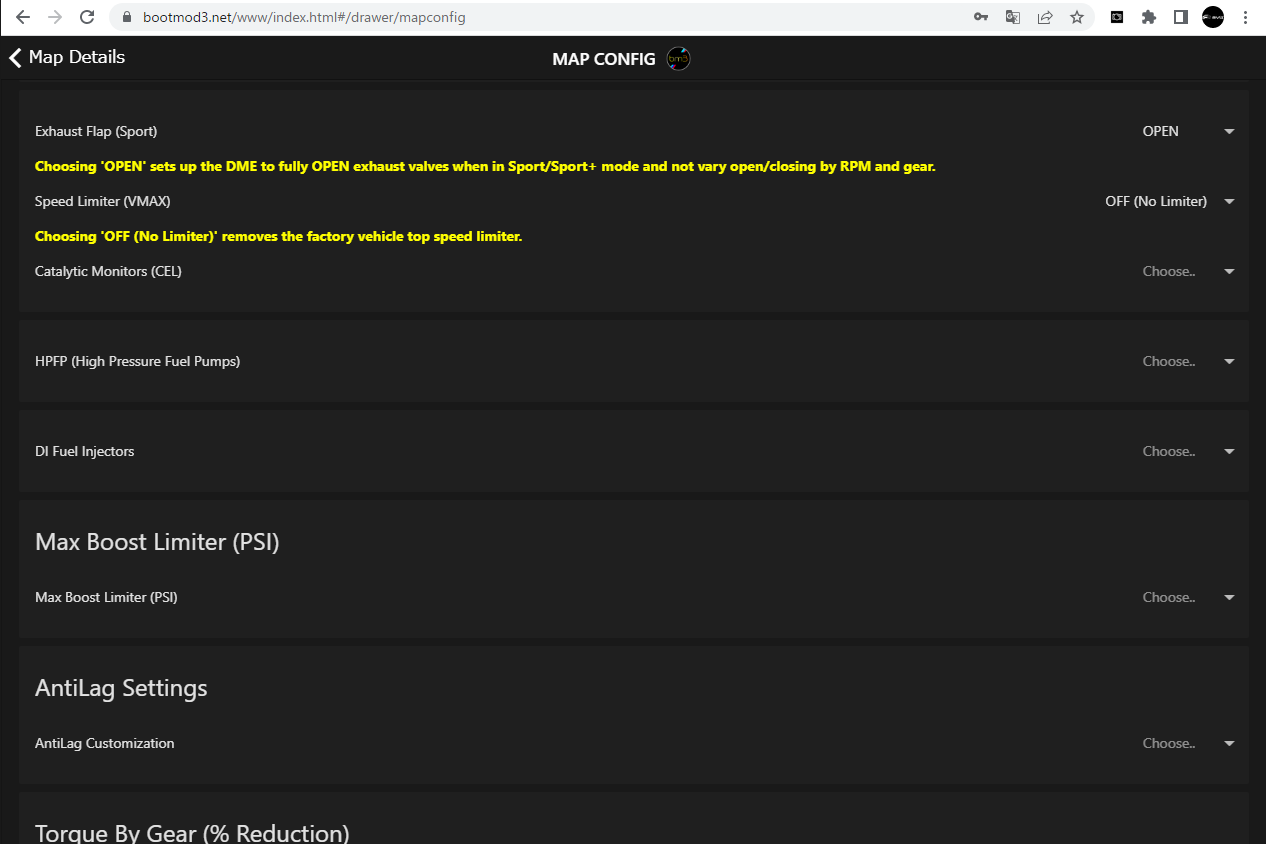The image size is (1266, 844).
Task: Click the screenshot extension icon
Action: pyautogui.click(x=1117, y=17)
